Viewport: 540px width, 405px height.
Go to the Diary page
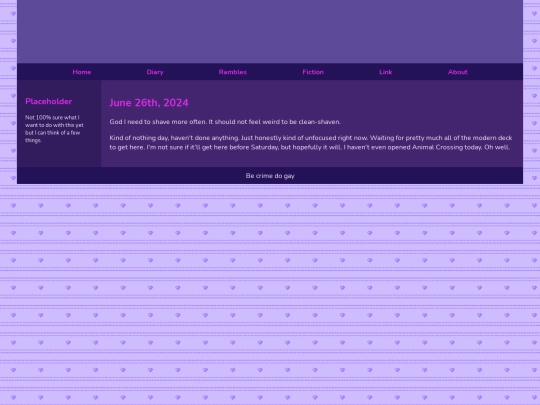(x=155, y=72)
